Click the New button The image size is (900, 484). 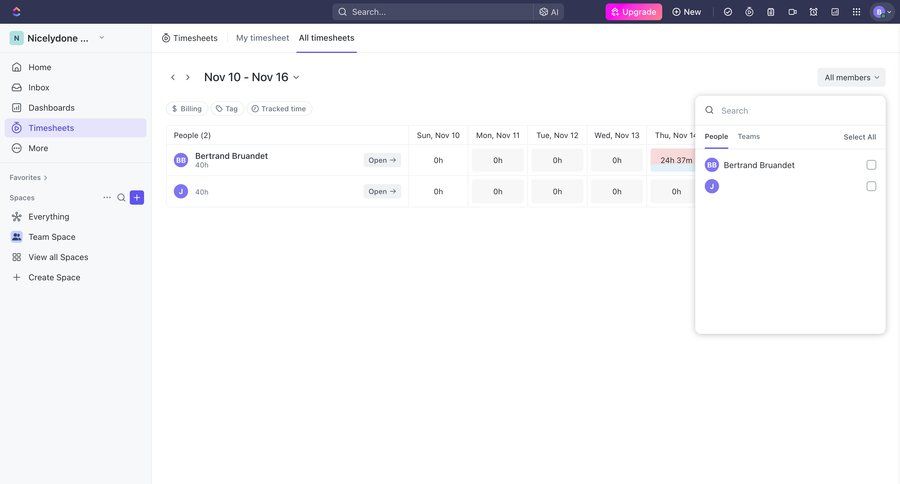pos(686,12)
